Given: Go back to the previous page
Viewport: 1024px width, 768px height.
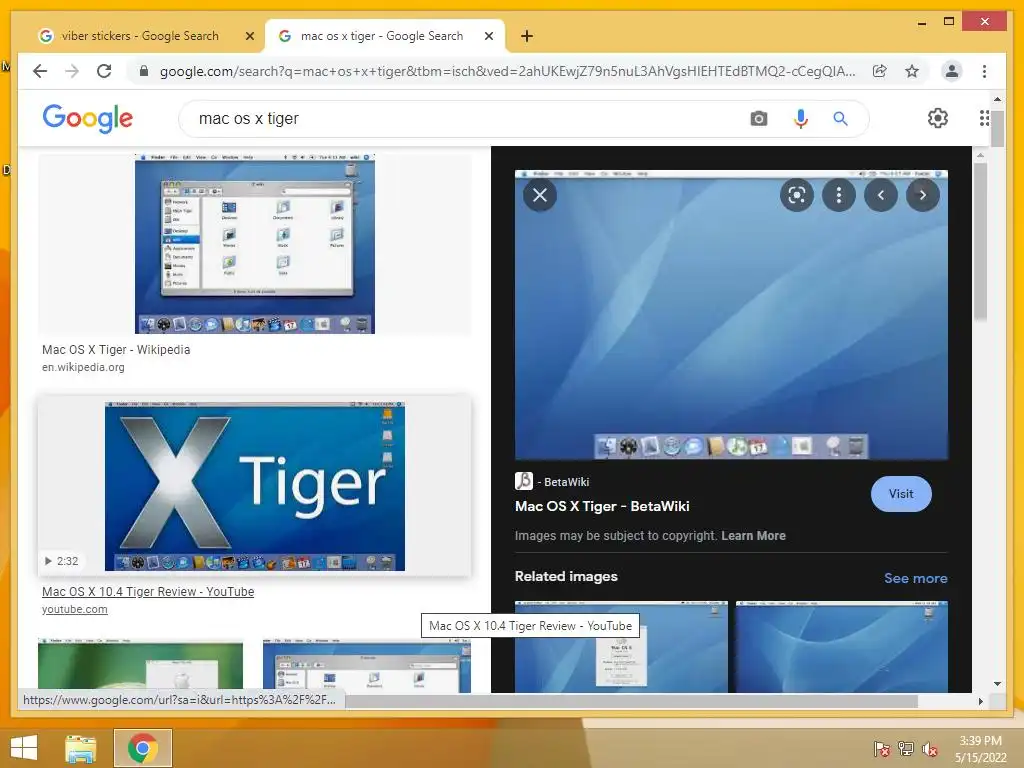Looking at the screenshot, I should pyautogui.click(x=40, y=71).
